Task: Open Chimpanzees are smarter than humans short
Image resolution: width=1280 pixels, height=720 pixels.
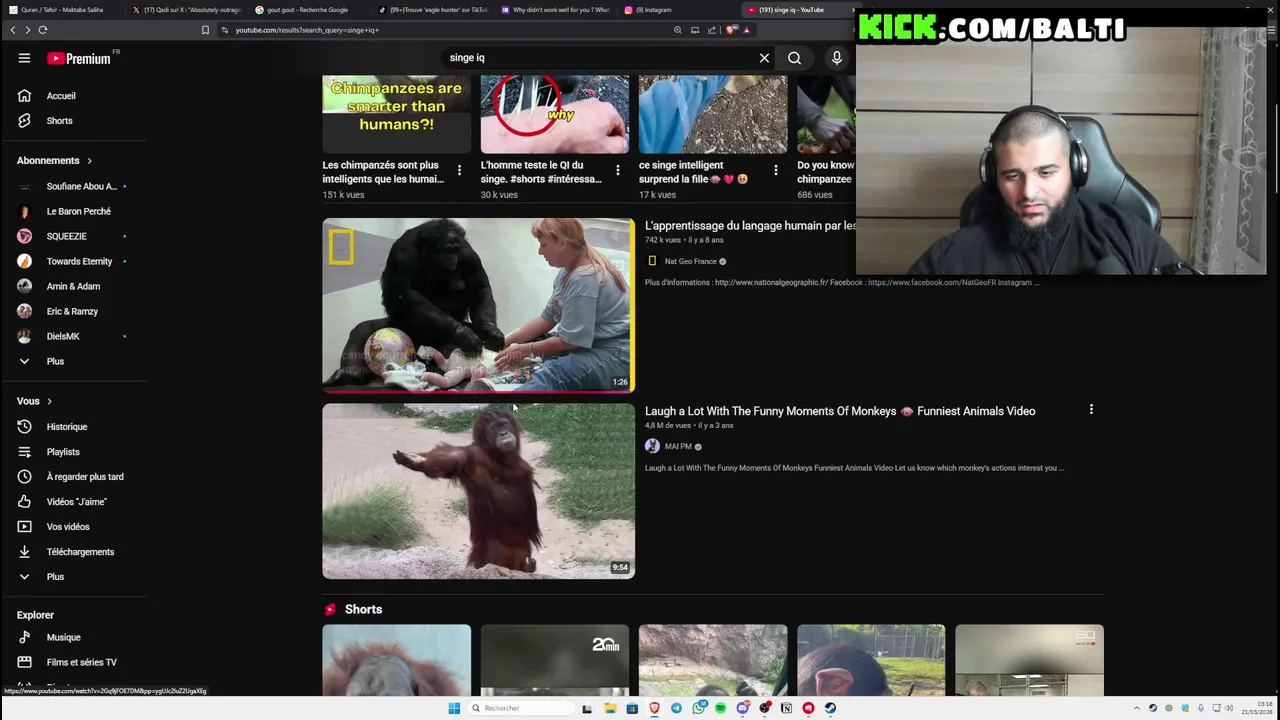Action: click(396, 114)
